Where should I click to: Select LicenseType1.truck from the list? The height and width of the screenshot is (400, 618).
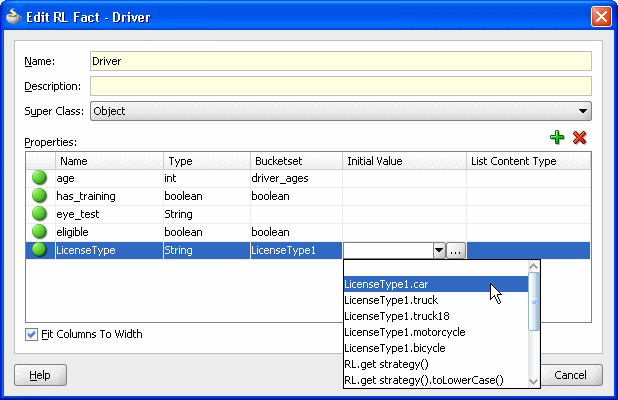click(x=436, y=300)
